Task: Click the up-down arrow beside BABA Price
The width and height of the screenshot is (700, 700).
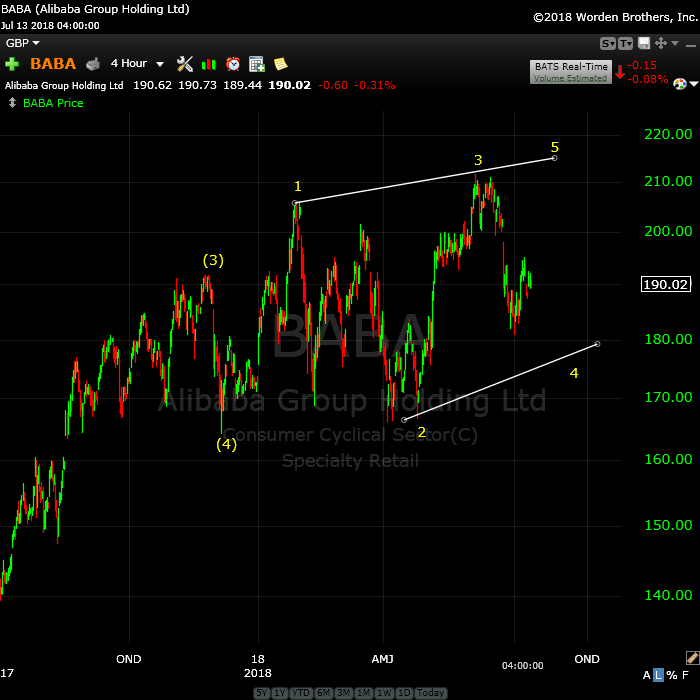Action: click(x=12, y=103)
